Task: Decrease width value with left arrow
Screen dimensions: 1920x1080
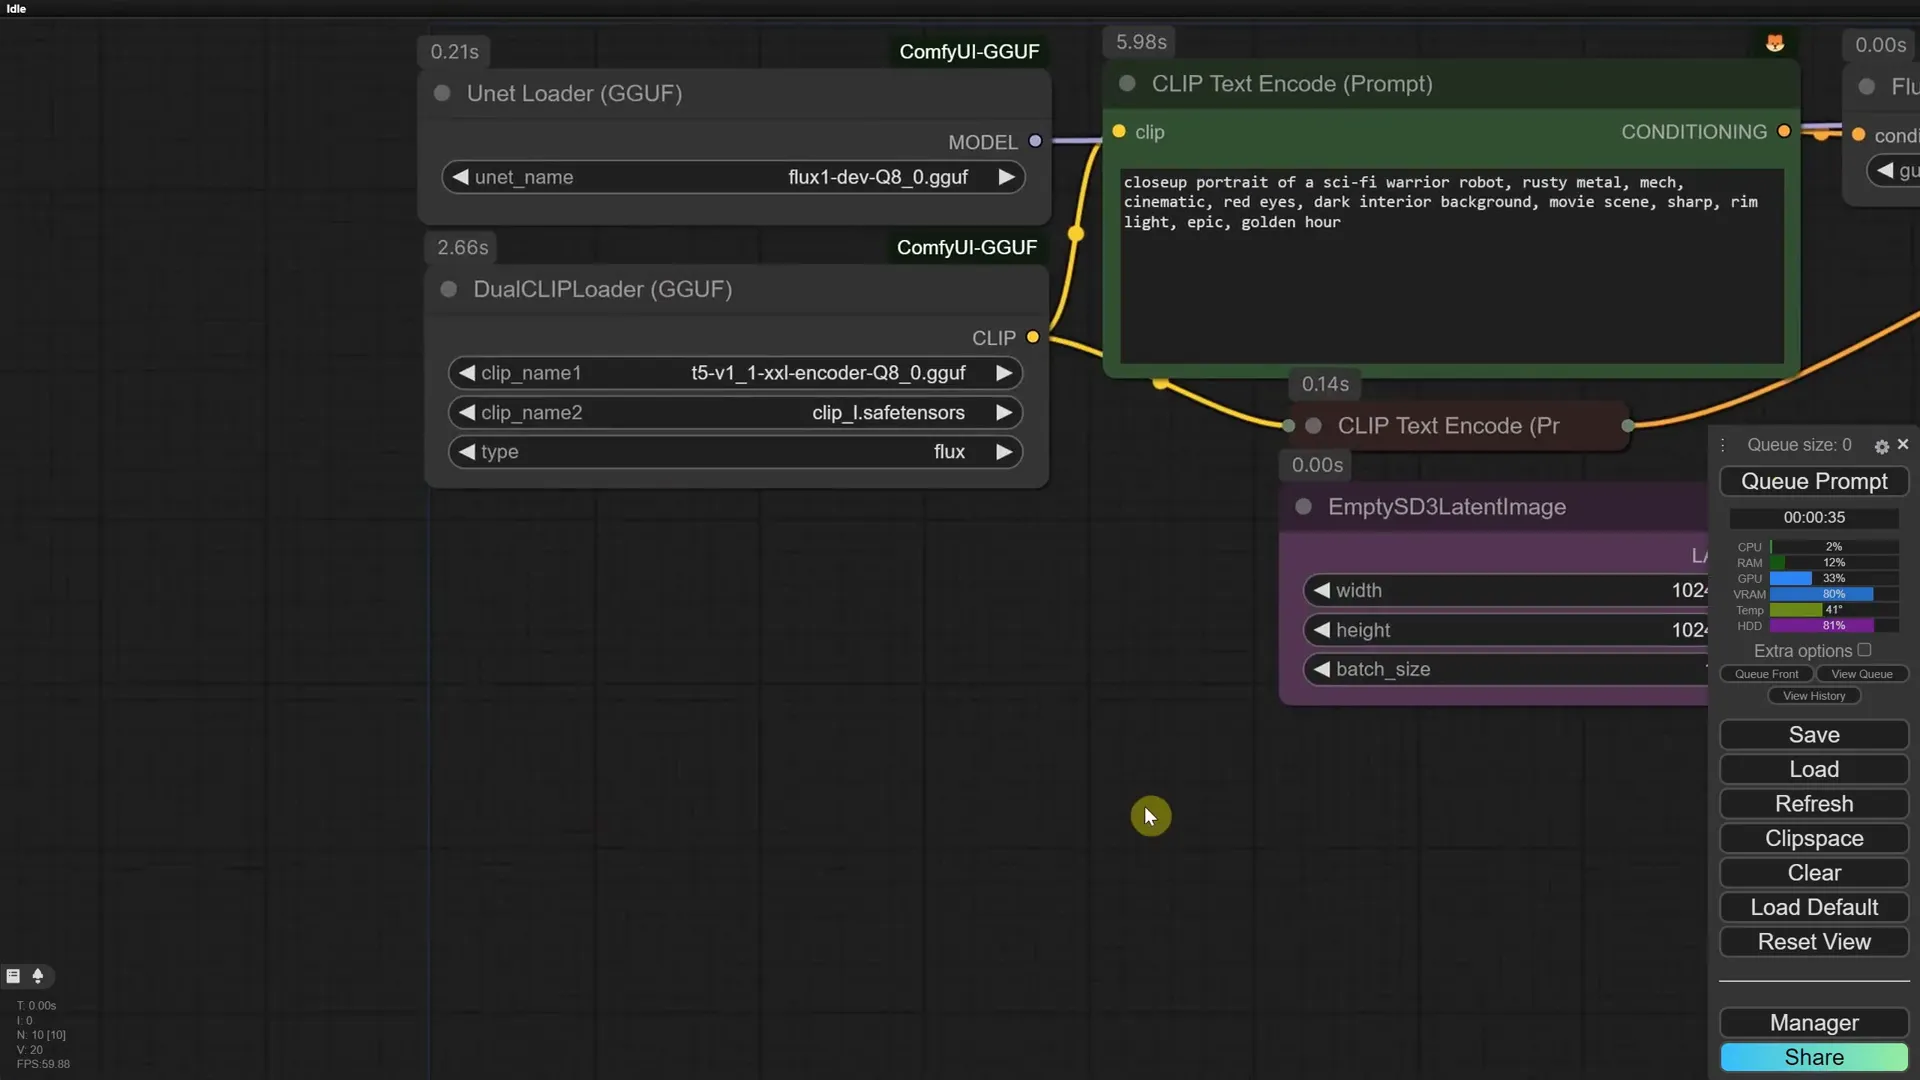Action: pyautogui.click(x=1322, y=590)
